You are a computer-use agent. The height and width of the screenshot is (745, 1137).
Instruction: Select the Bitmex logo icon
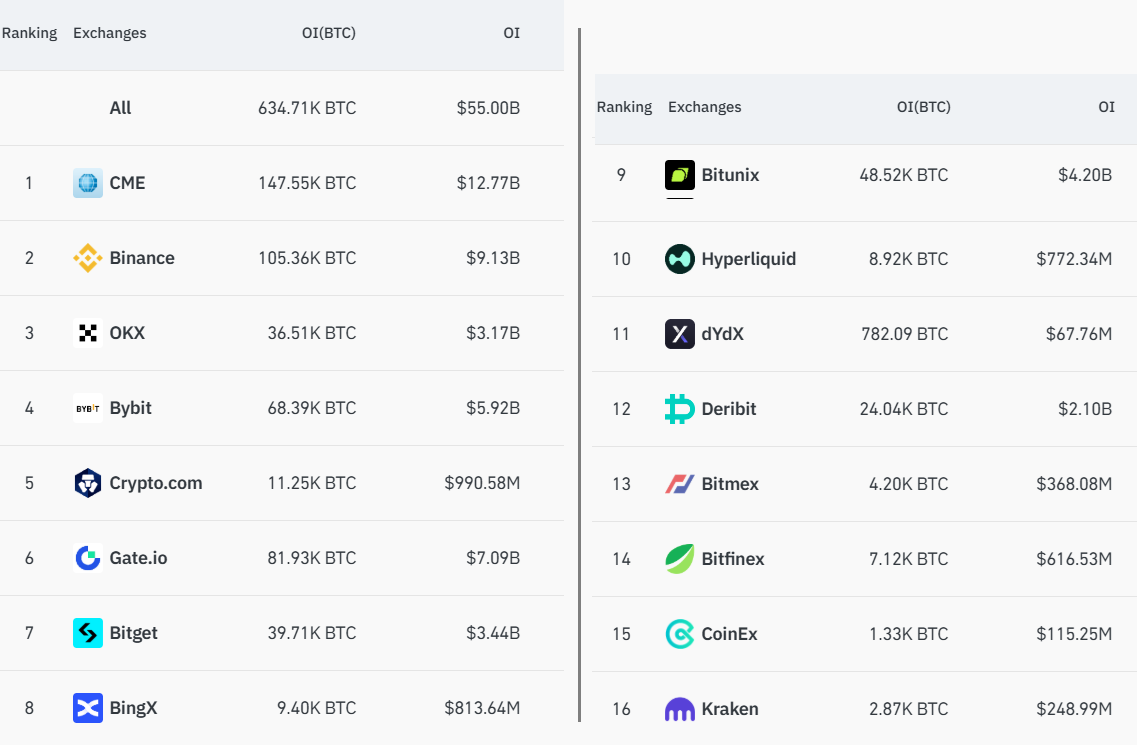click(x=680, y=484)
